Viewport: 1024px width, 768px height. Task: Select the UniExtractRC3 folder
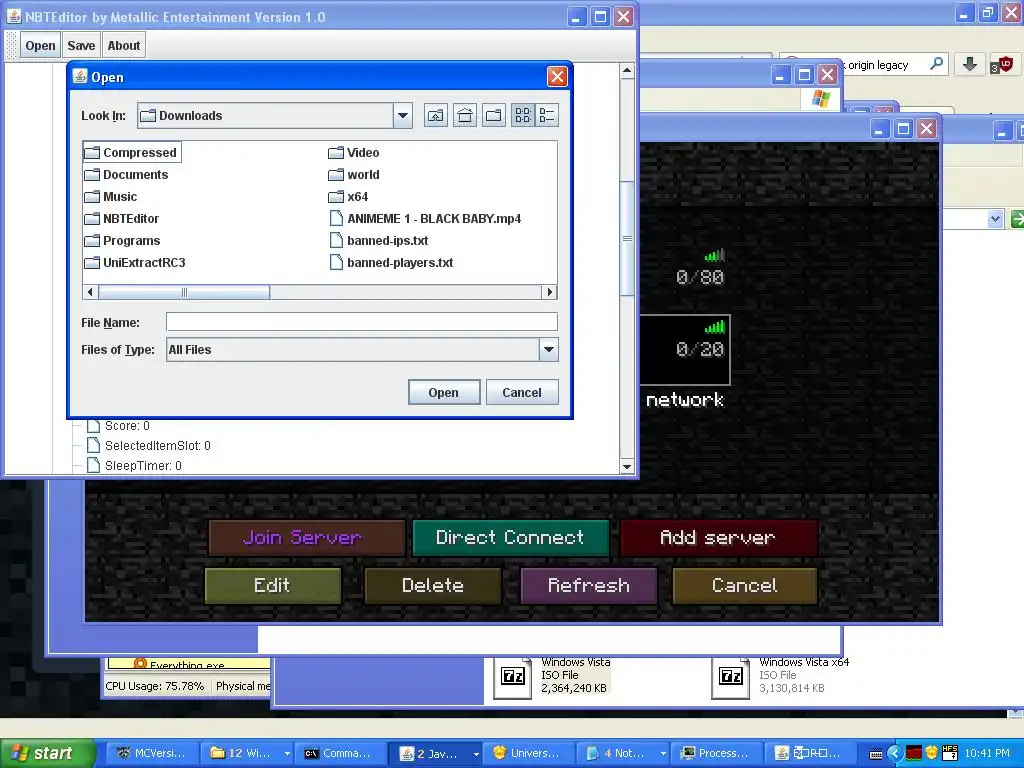tap(135, 263)
